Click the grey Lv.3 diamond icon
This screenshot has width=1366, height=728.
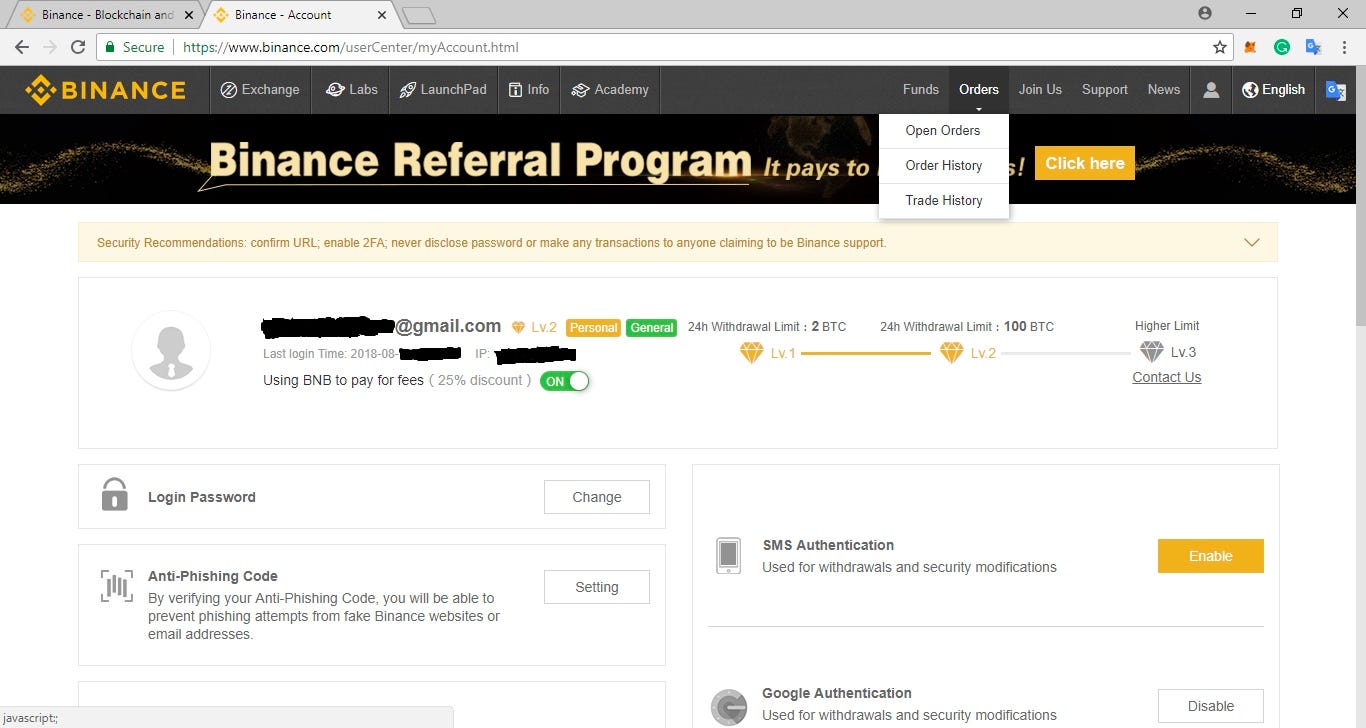pos(1152,352)
